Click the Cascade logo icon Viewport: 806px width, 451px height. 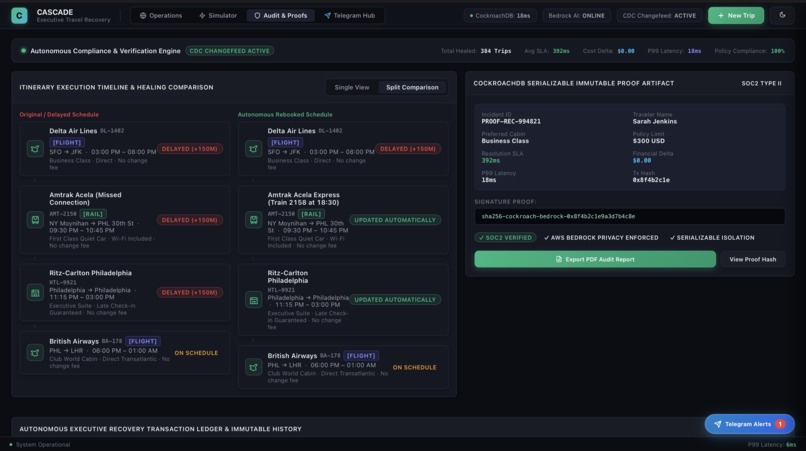19,15
